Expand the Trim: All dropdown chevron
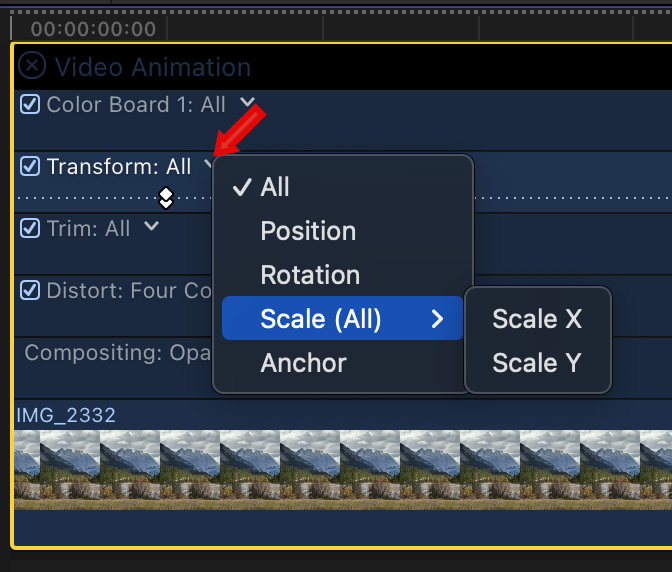 [151, 227]
